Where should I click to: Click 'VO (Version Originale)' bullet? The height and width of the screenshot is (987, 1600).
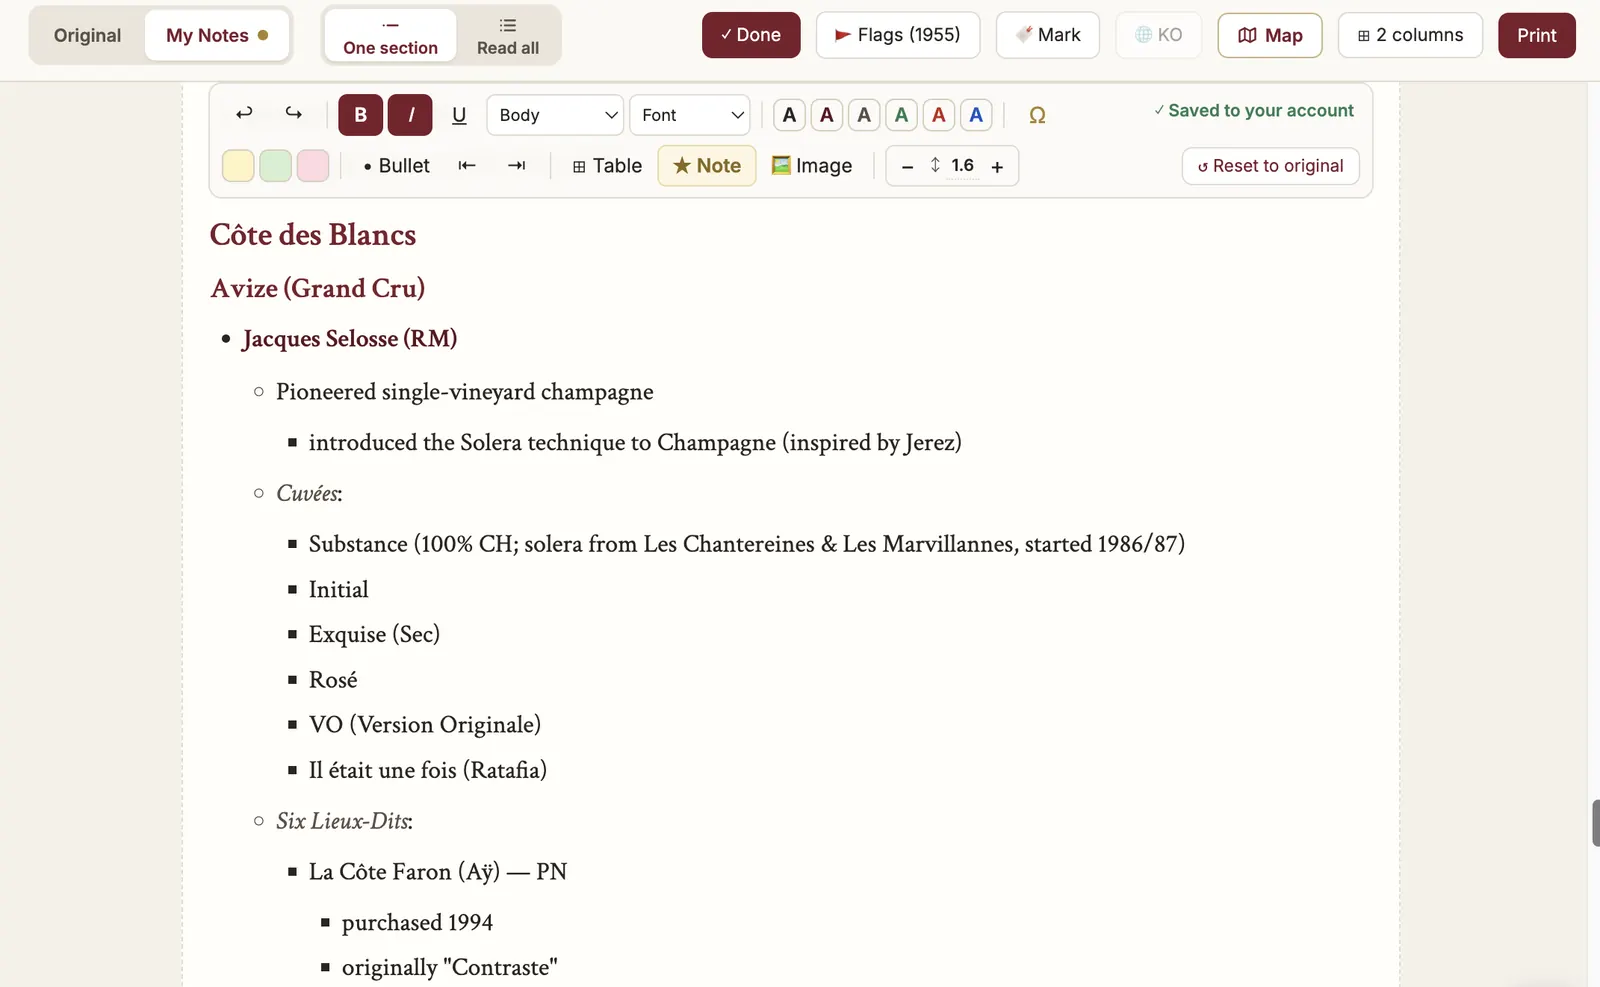tap(425, 725)
